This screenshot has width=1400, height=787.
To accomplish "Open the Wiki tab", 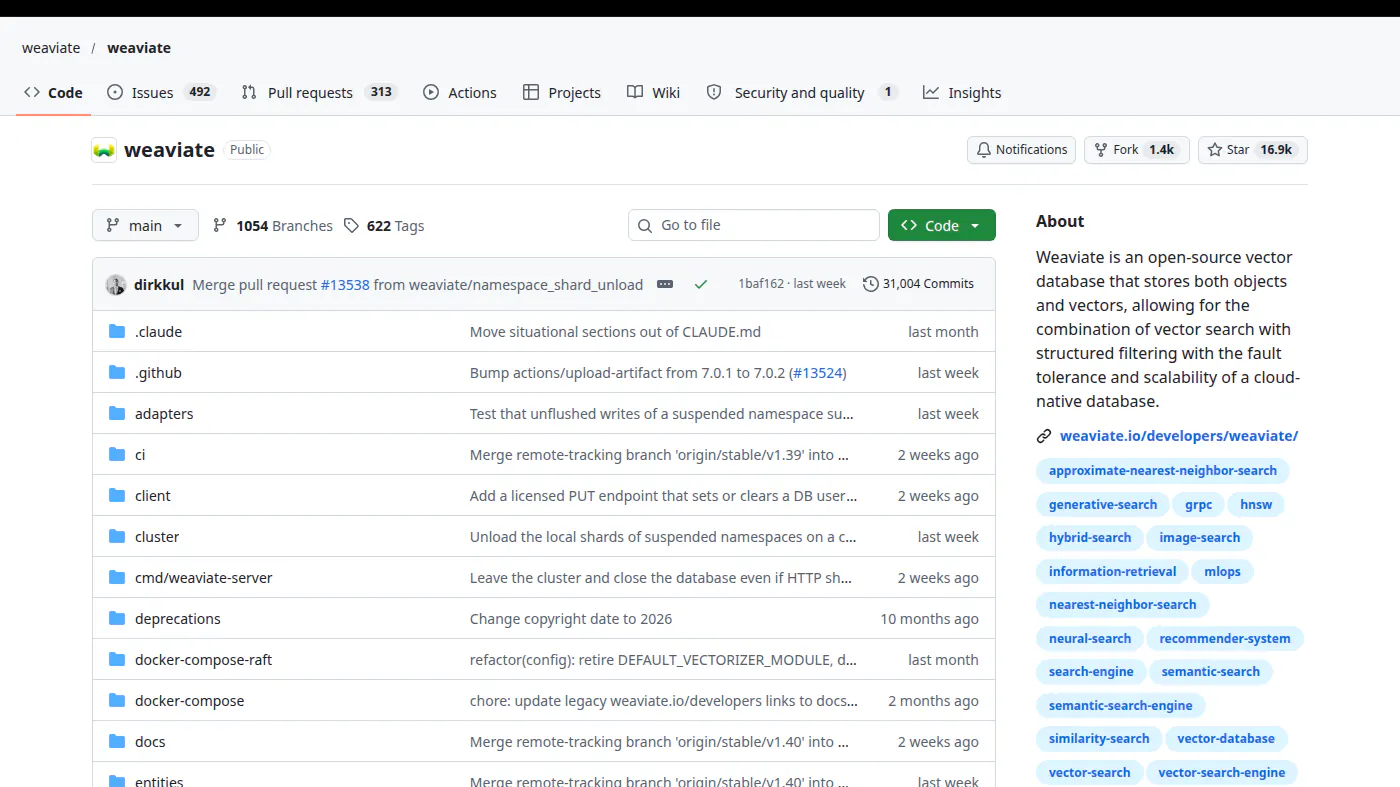I will pyautogui.click(x=653, y=93).
